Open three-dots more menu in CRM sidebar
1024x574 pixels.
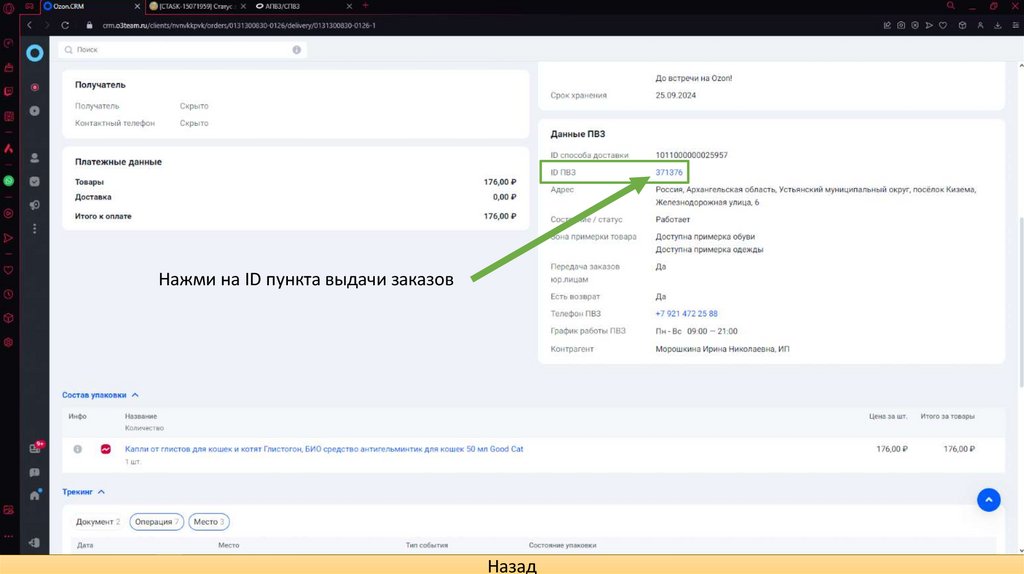pyautogui.click(x=35, y=229)
